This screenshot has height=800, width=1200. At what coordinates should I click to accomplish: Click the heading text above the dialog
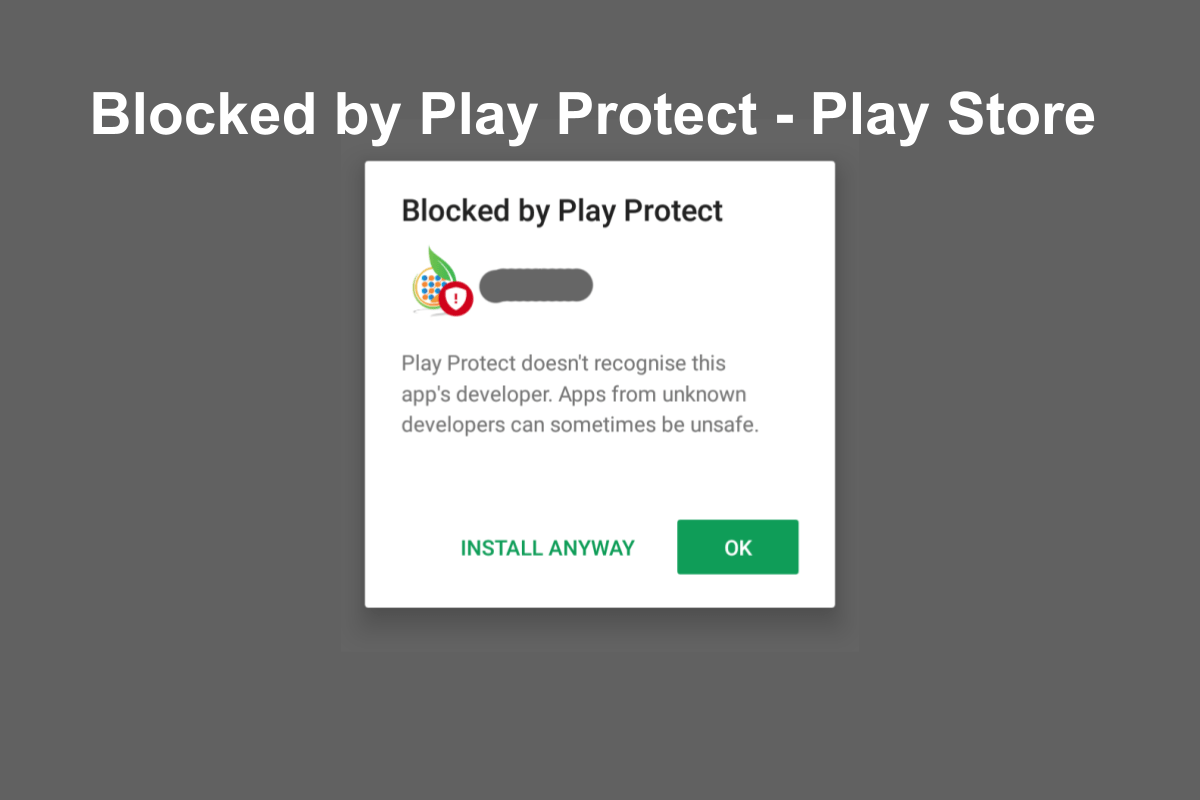(593, 114)
